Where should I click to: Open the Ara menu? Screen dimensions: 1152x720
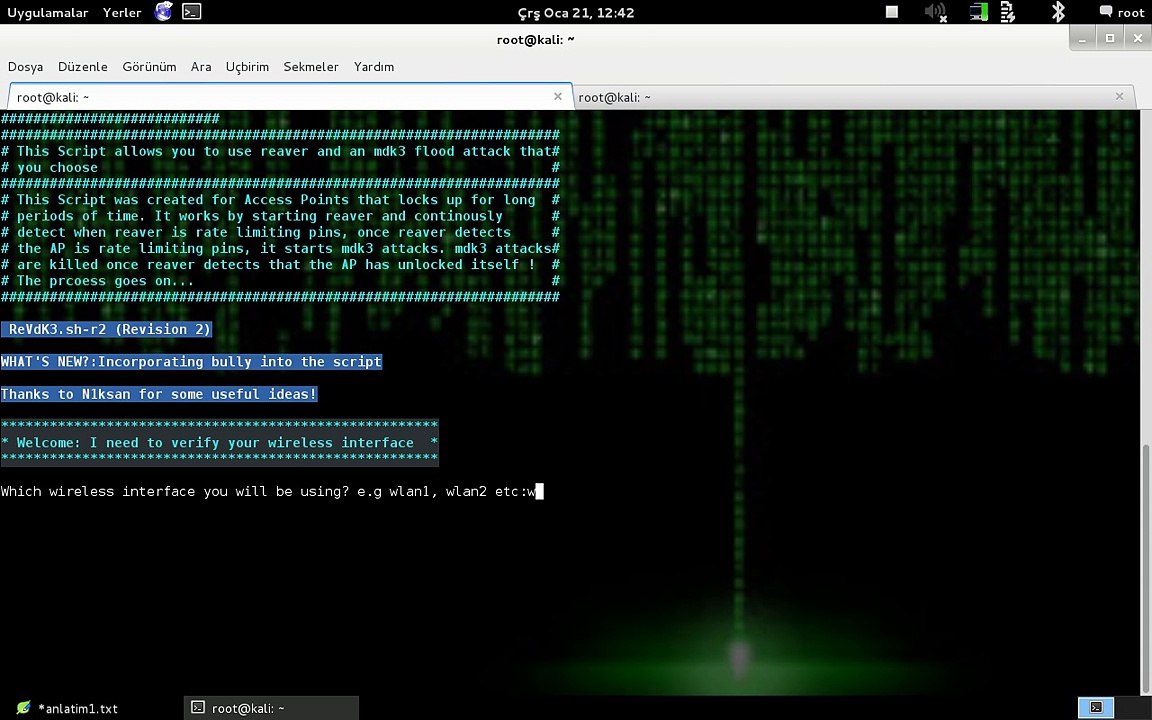coord(201,67)
